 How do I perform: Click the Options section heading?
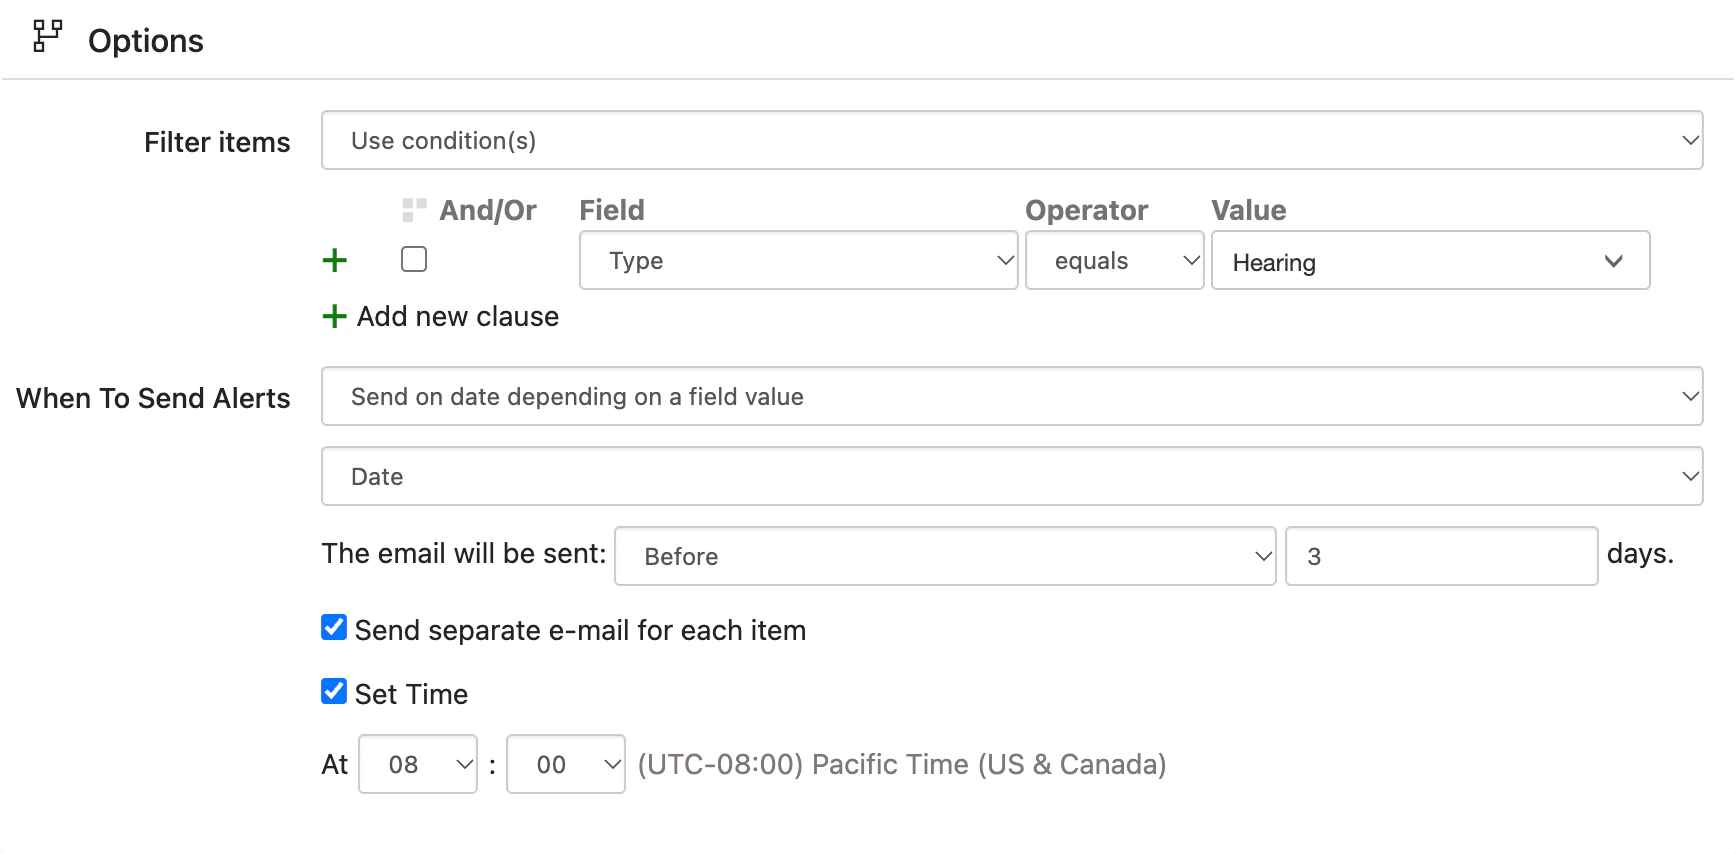(x=146, y=41)
